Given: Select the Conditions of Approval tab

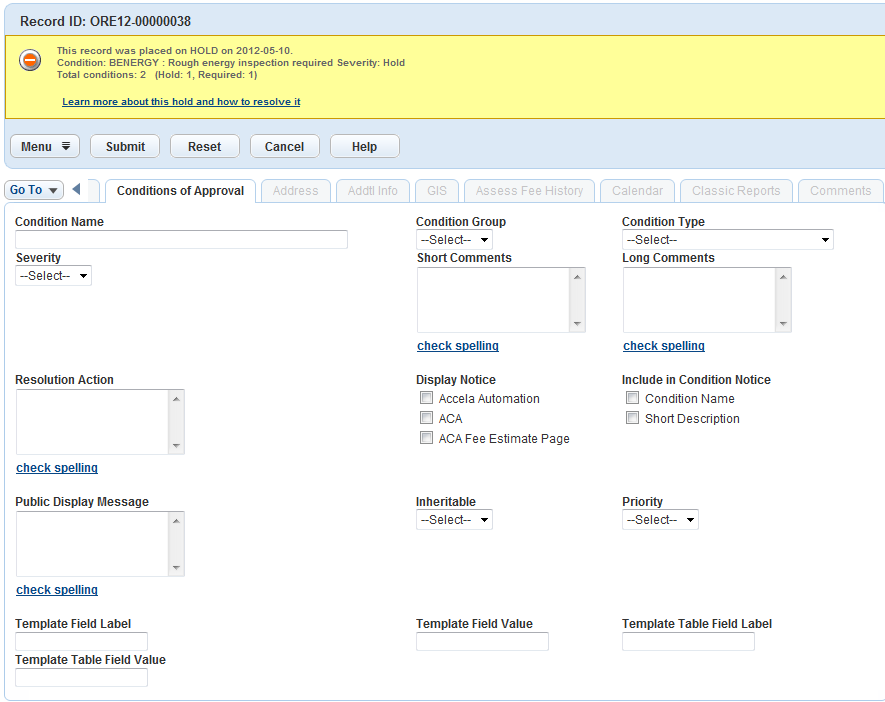Looking at the screenshot, I should click(x=180, y=191).
